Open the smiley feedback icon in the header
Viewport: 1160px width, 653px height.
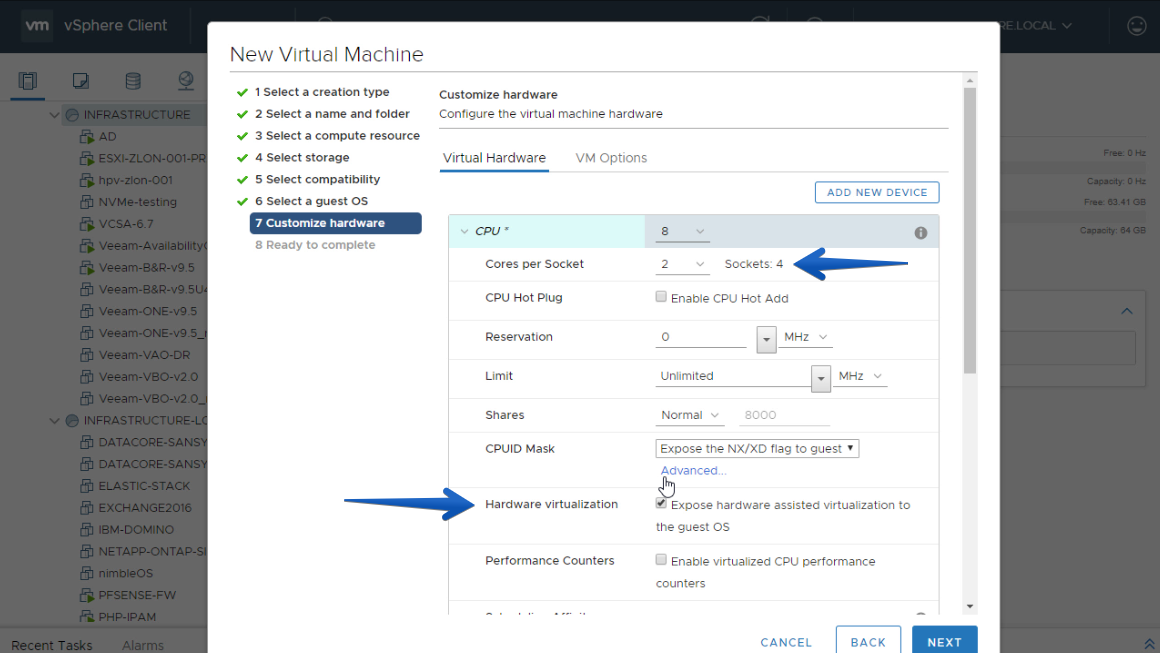click(1136, 26)
